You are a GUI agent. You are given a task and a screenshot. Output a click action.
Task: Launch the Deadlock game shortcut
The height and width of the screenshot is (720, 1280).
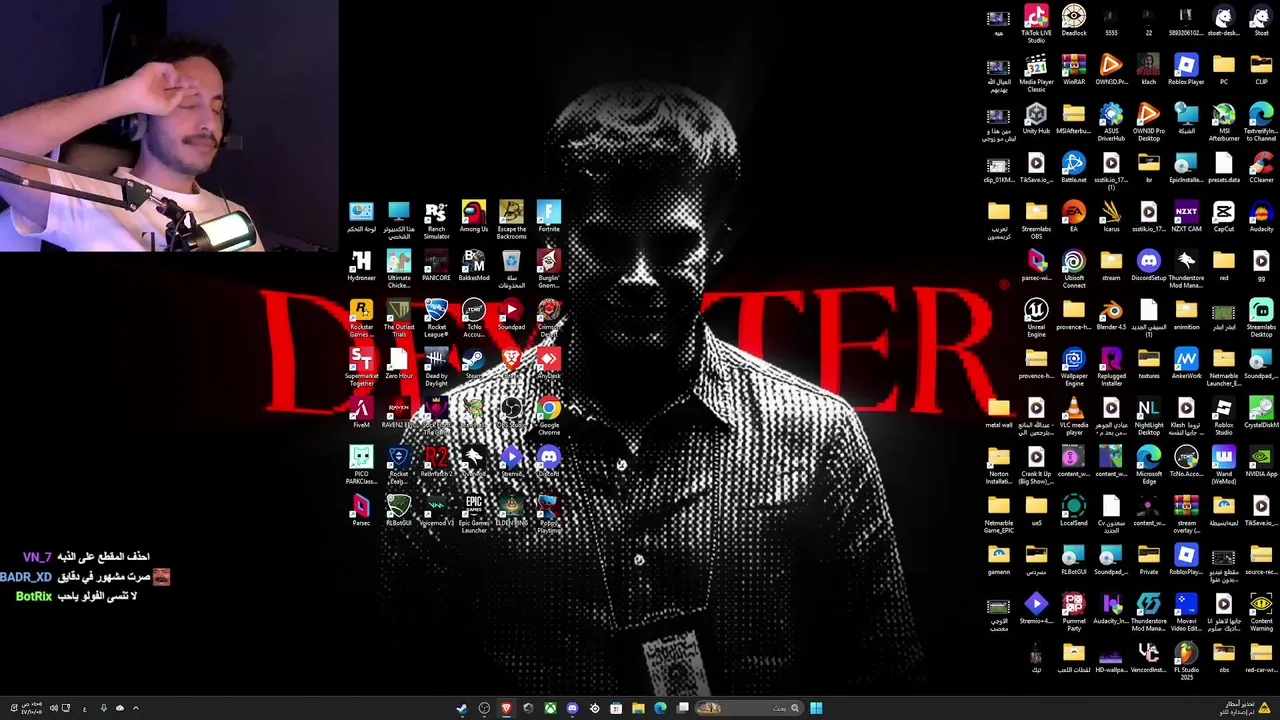(x=1074, y=21)
